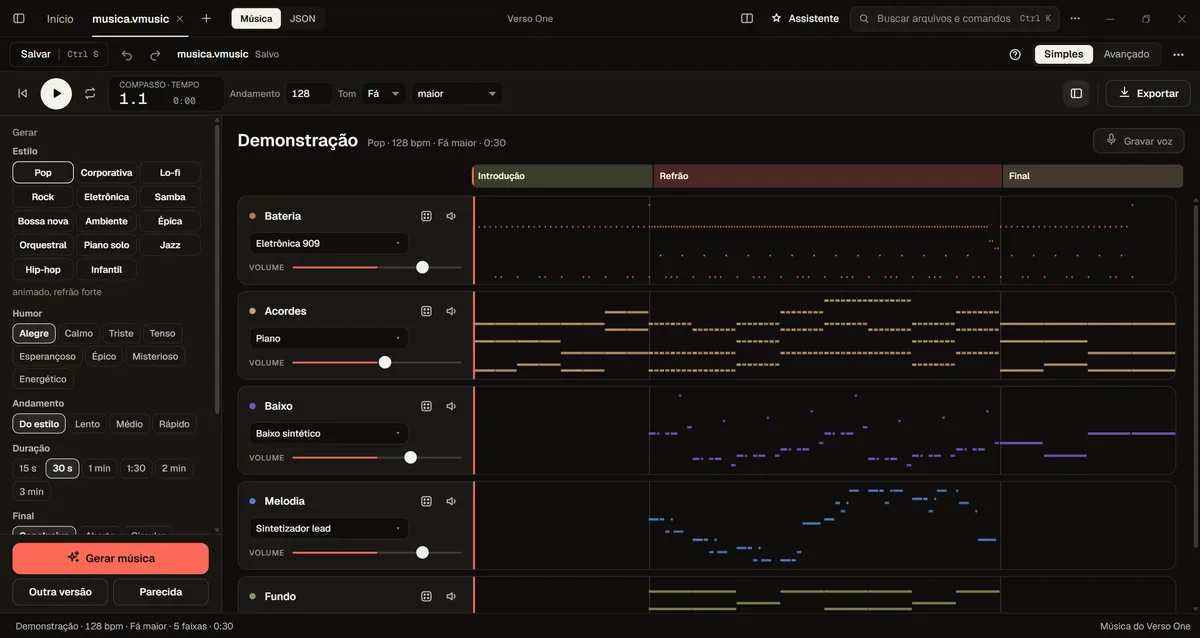Open a new tab with the plus icon
1200x638 pixels.
206,18
